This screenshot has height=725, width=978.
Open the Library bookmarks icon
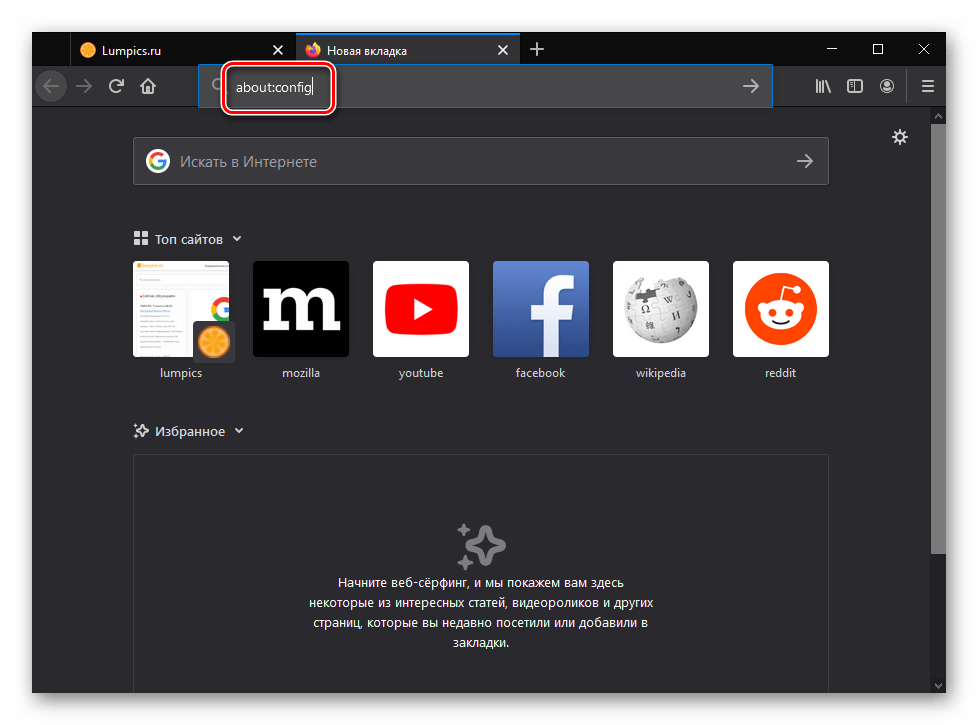(x=823, y=87)
